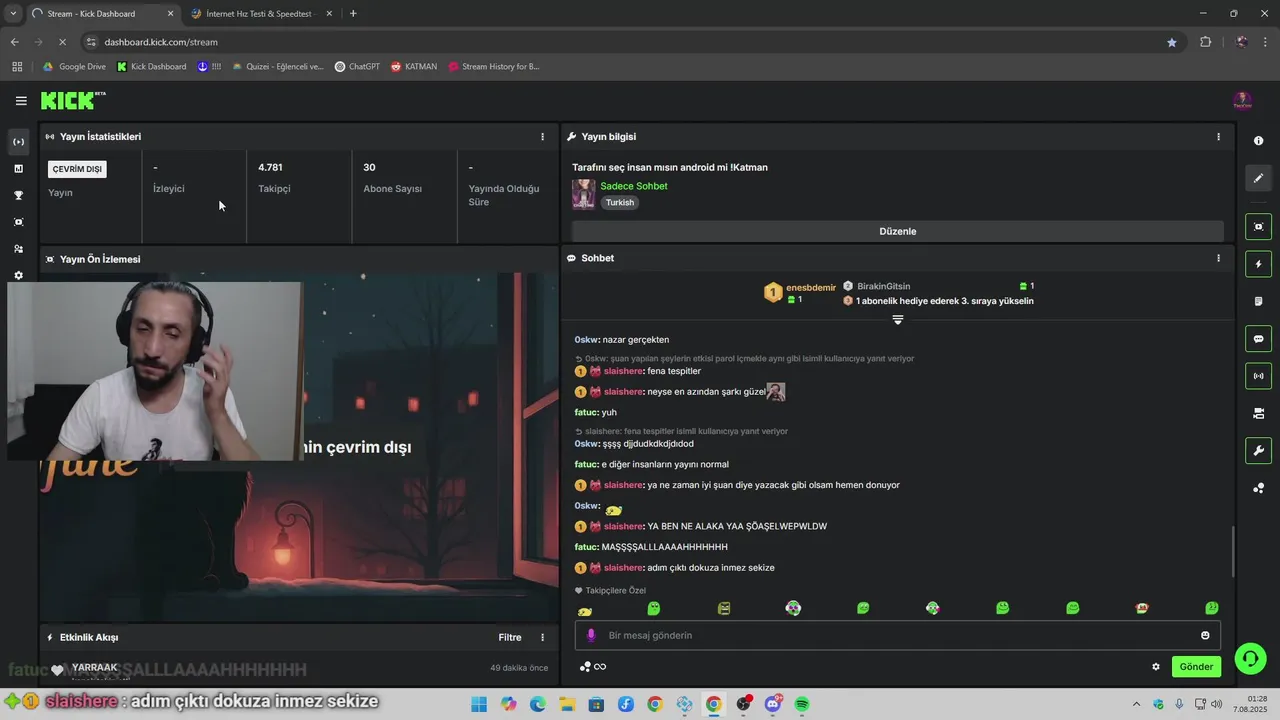Open Chrome three-dot menu
This screenshot has width=1280, height=720.
[x=1266, y=42]
